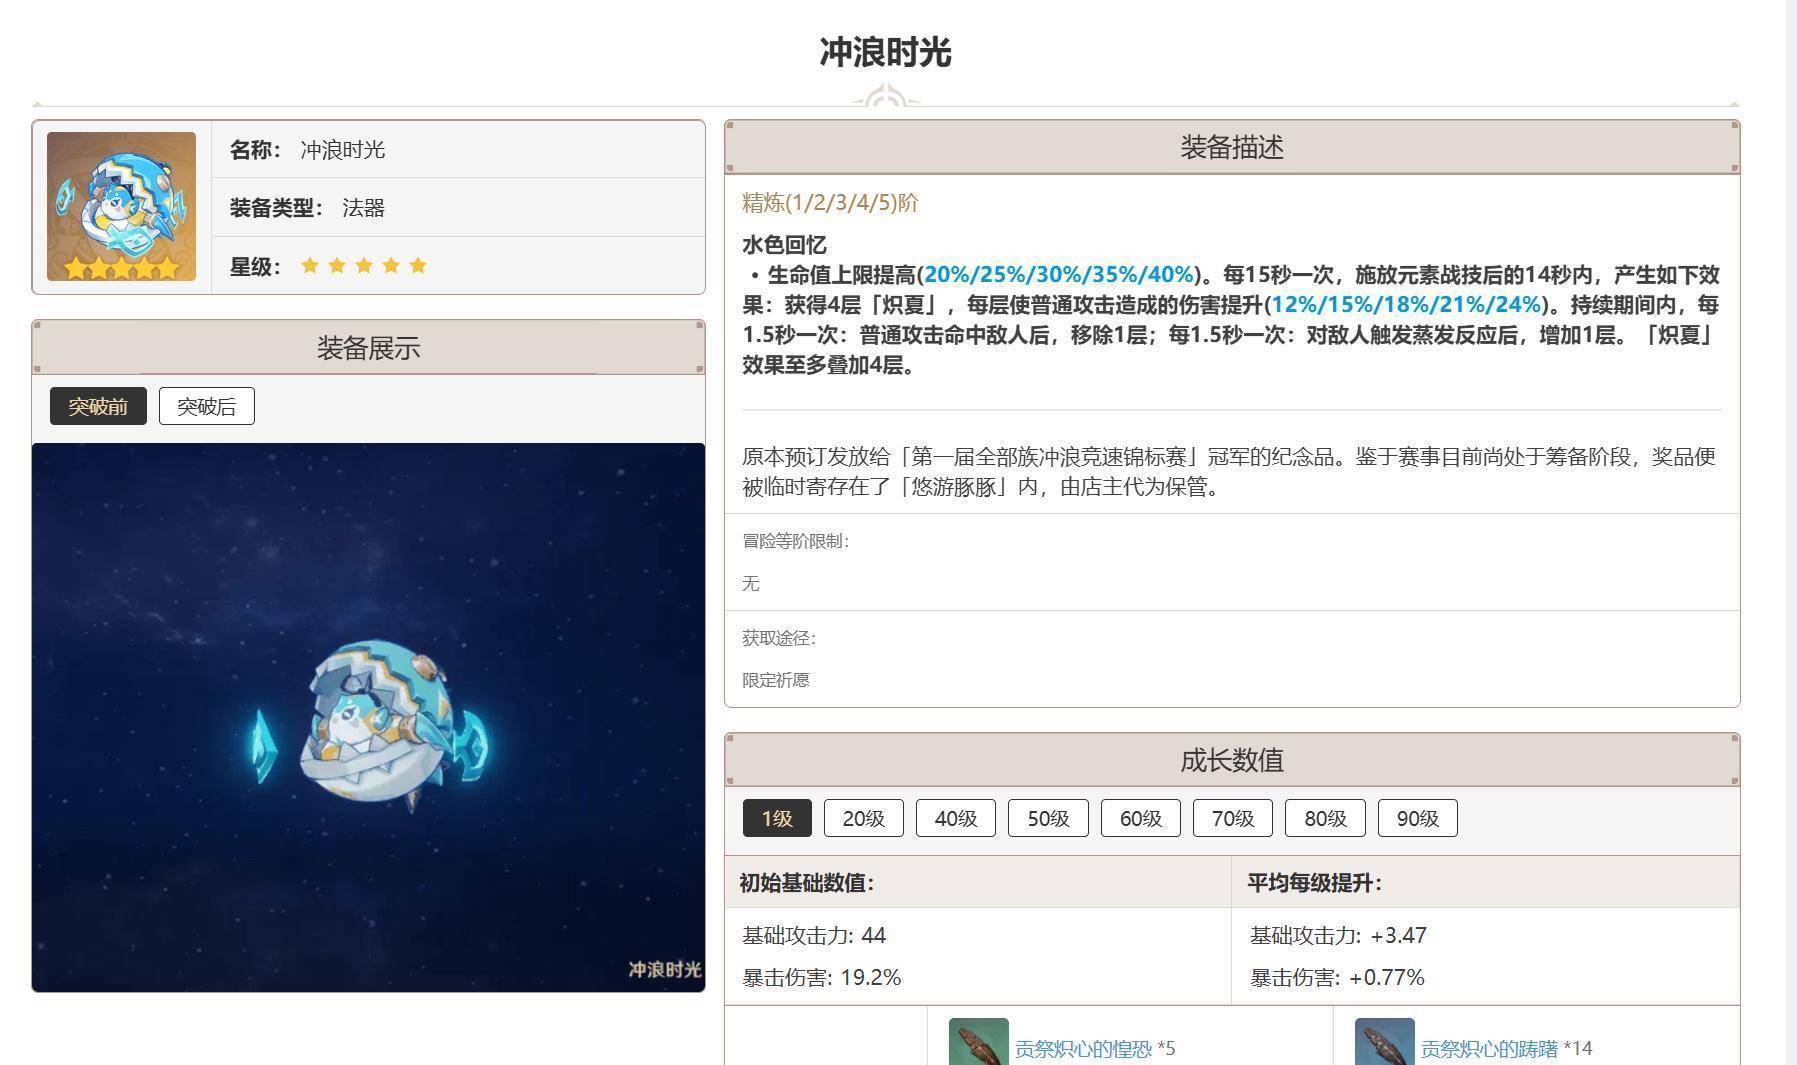Pick the 60级 level option
This screenshot has height=1065, width=1797.
click(x=1140, y=818)
